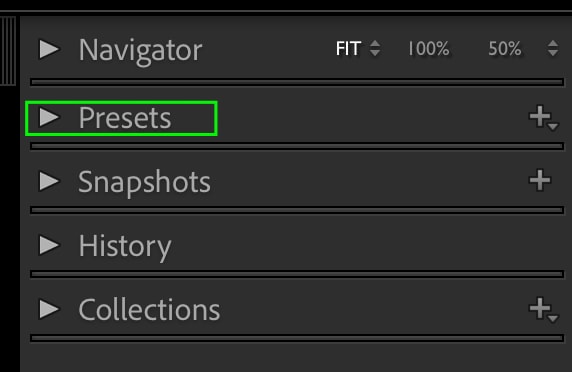Viewport: 572px width, 372px height.
Task: Set Navigator zoom to 50%
Action: pos(505,49)
